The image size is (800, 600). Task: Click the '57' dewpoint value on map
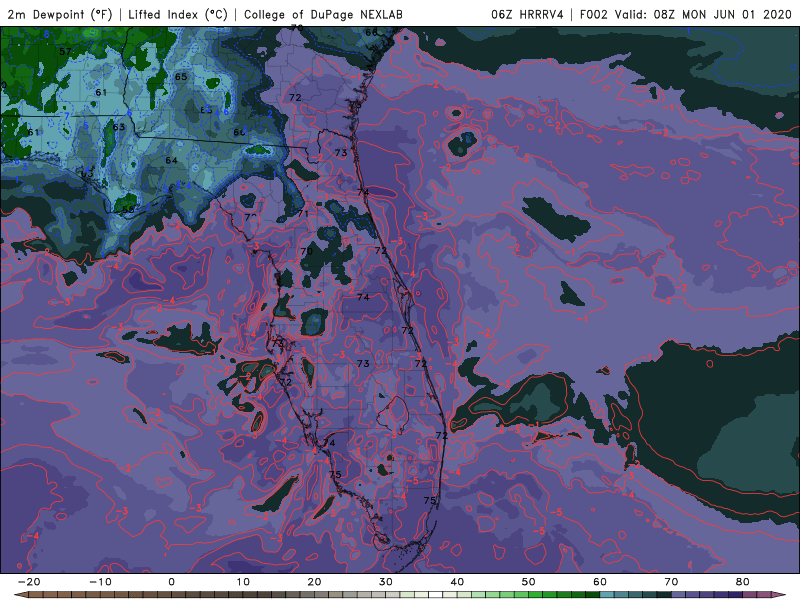pos(65,52)
